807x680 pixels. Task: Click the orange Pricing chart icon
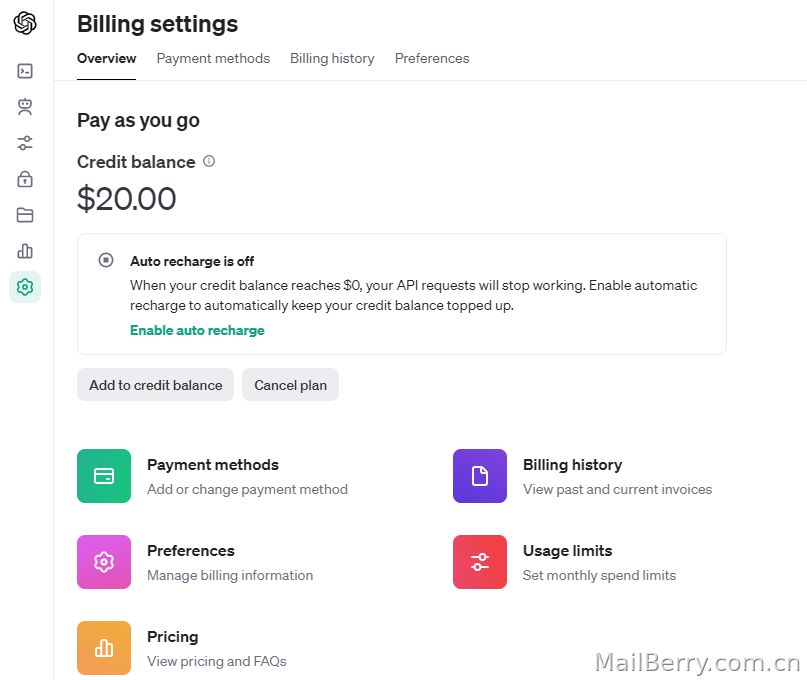click(104, 648)
